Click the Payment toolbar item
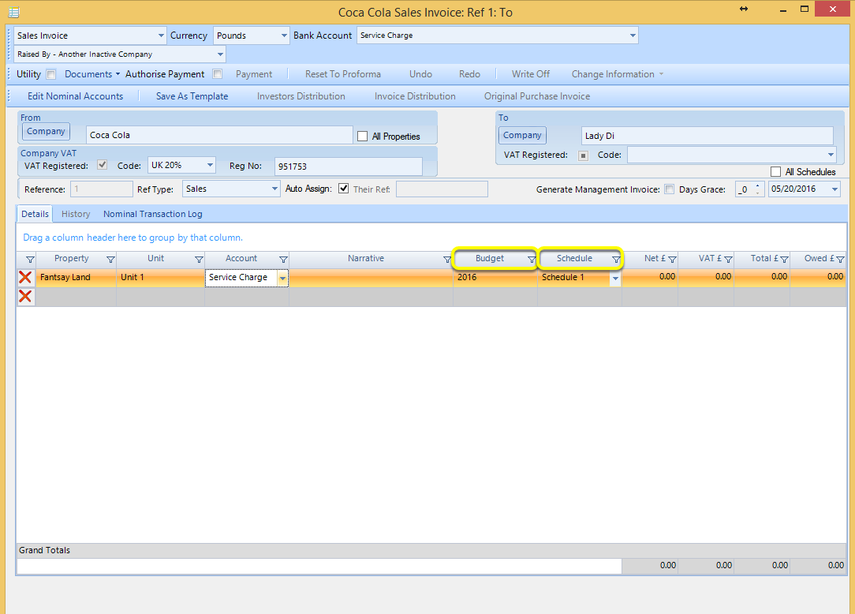The image size is (855, 614). pos(254,74)
